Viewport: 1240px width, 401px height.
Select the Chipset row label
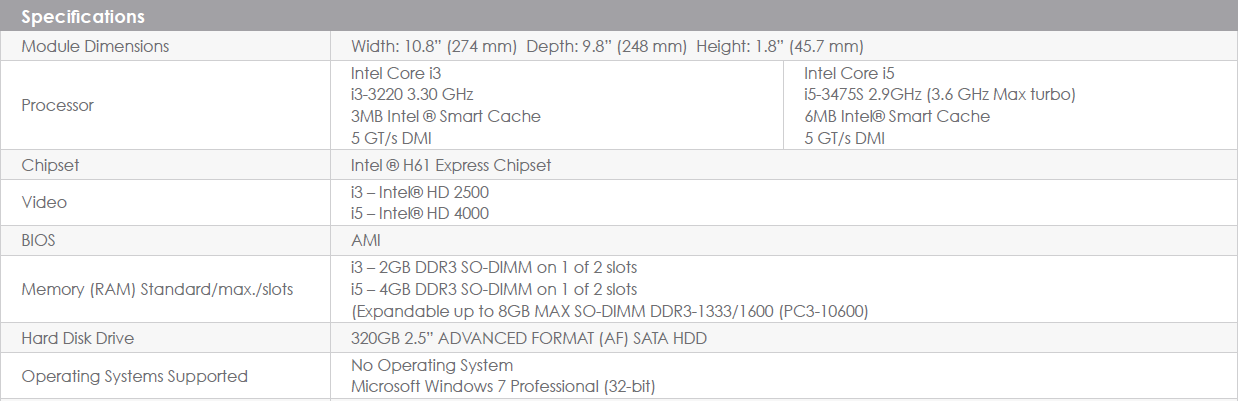coord(50,165)
